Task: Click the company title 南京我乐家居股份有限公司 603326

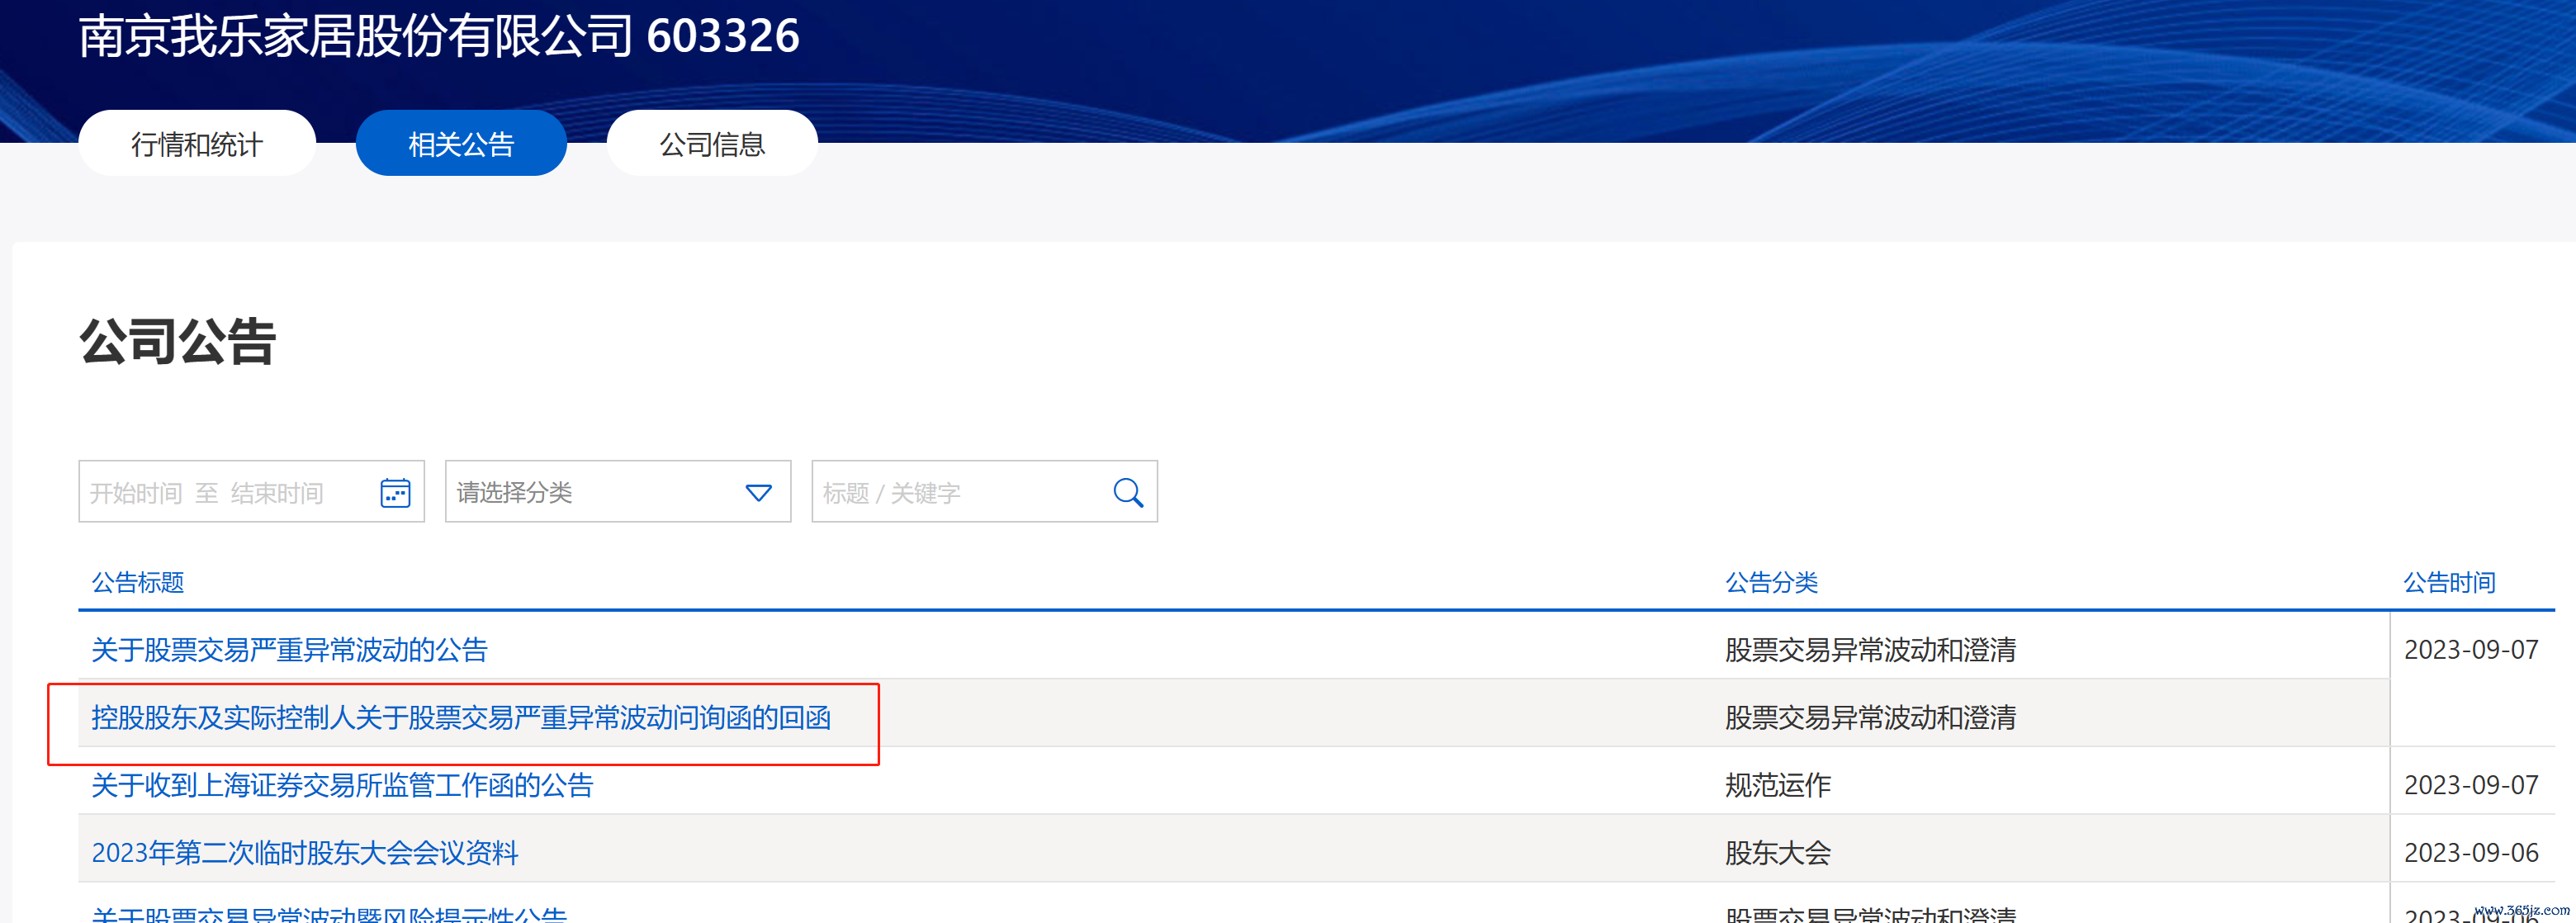Action: tap(438, 36)
